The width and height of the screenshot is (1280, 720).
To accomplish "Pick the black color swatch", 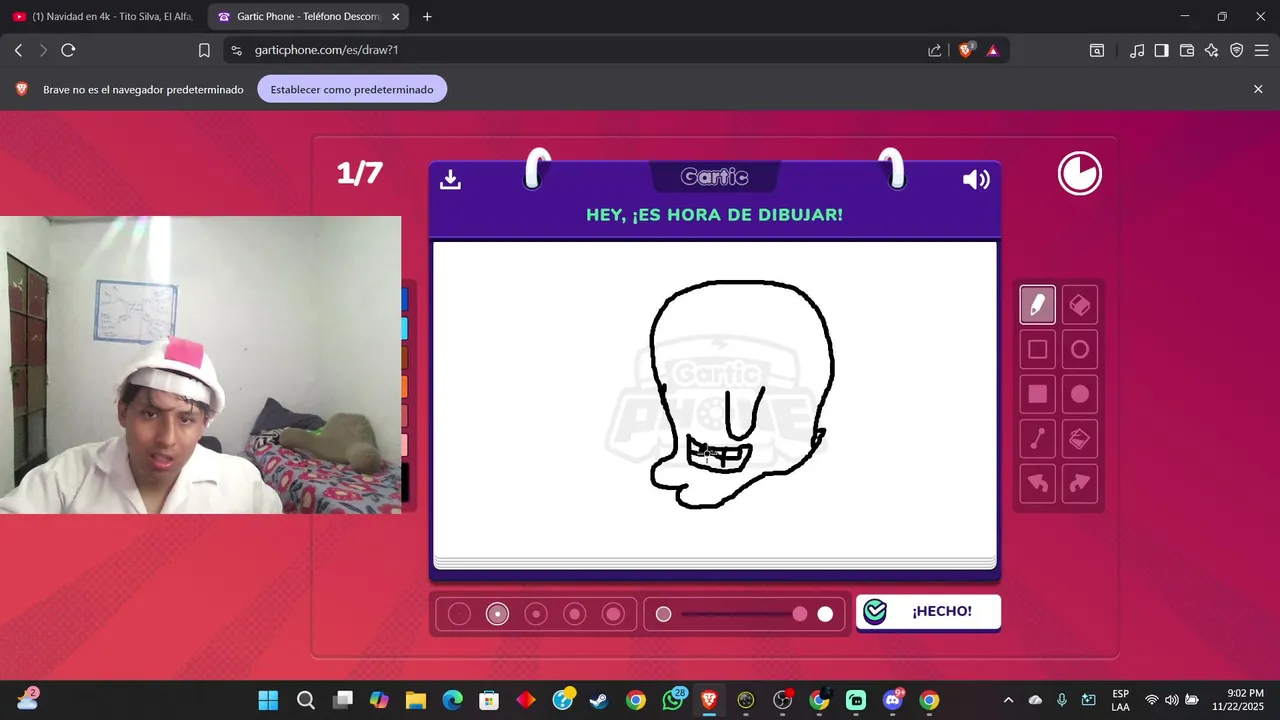I will coord(405,481).
